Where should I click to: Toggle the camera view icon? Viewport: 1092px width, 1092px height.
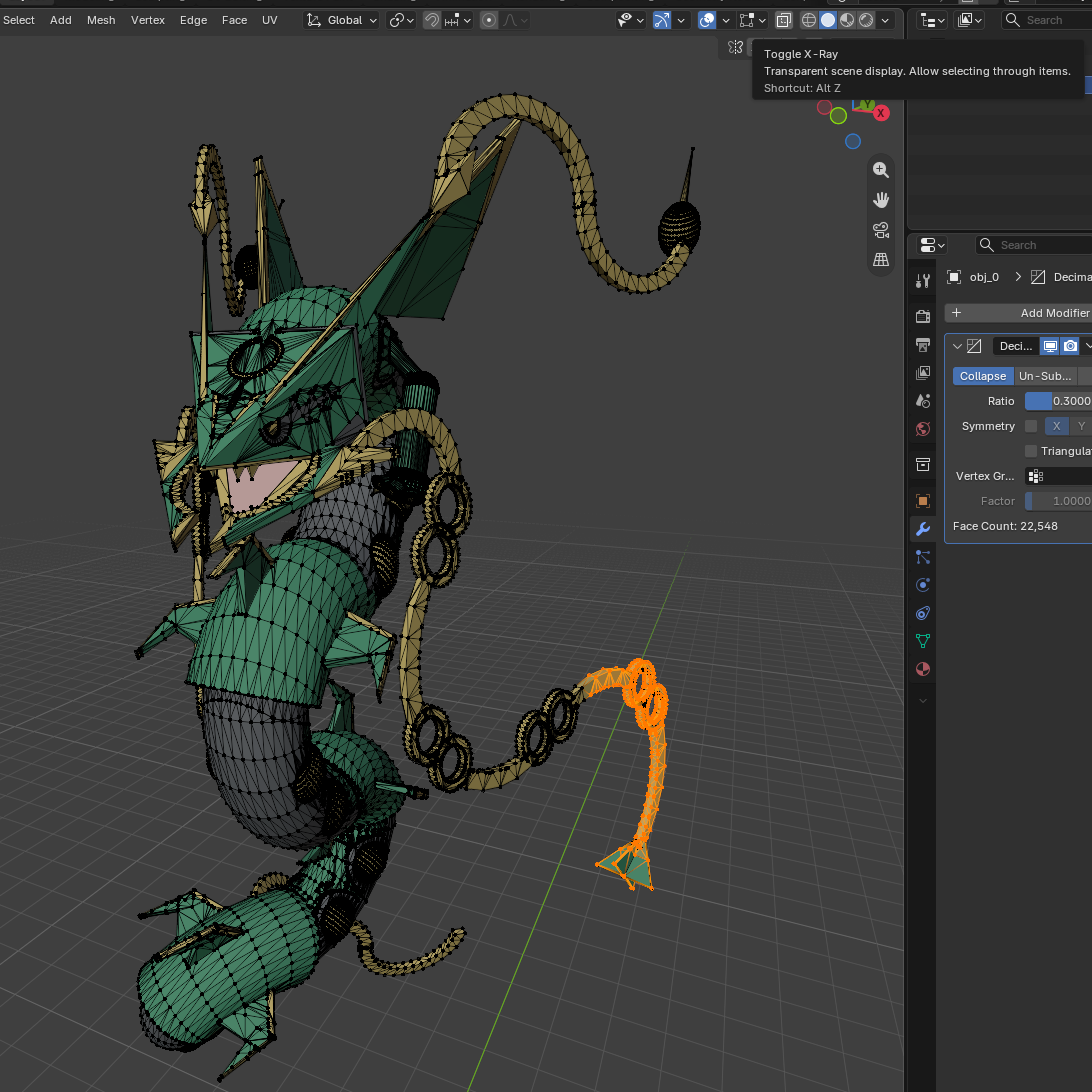(881, 230)
